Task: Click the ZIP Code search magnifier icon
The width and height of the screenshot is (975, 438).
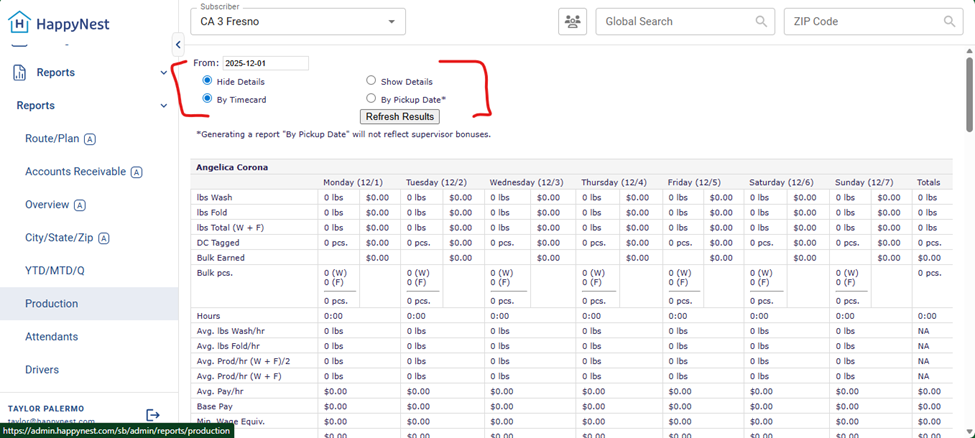Action: pos(950,21)
